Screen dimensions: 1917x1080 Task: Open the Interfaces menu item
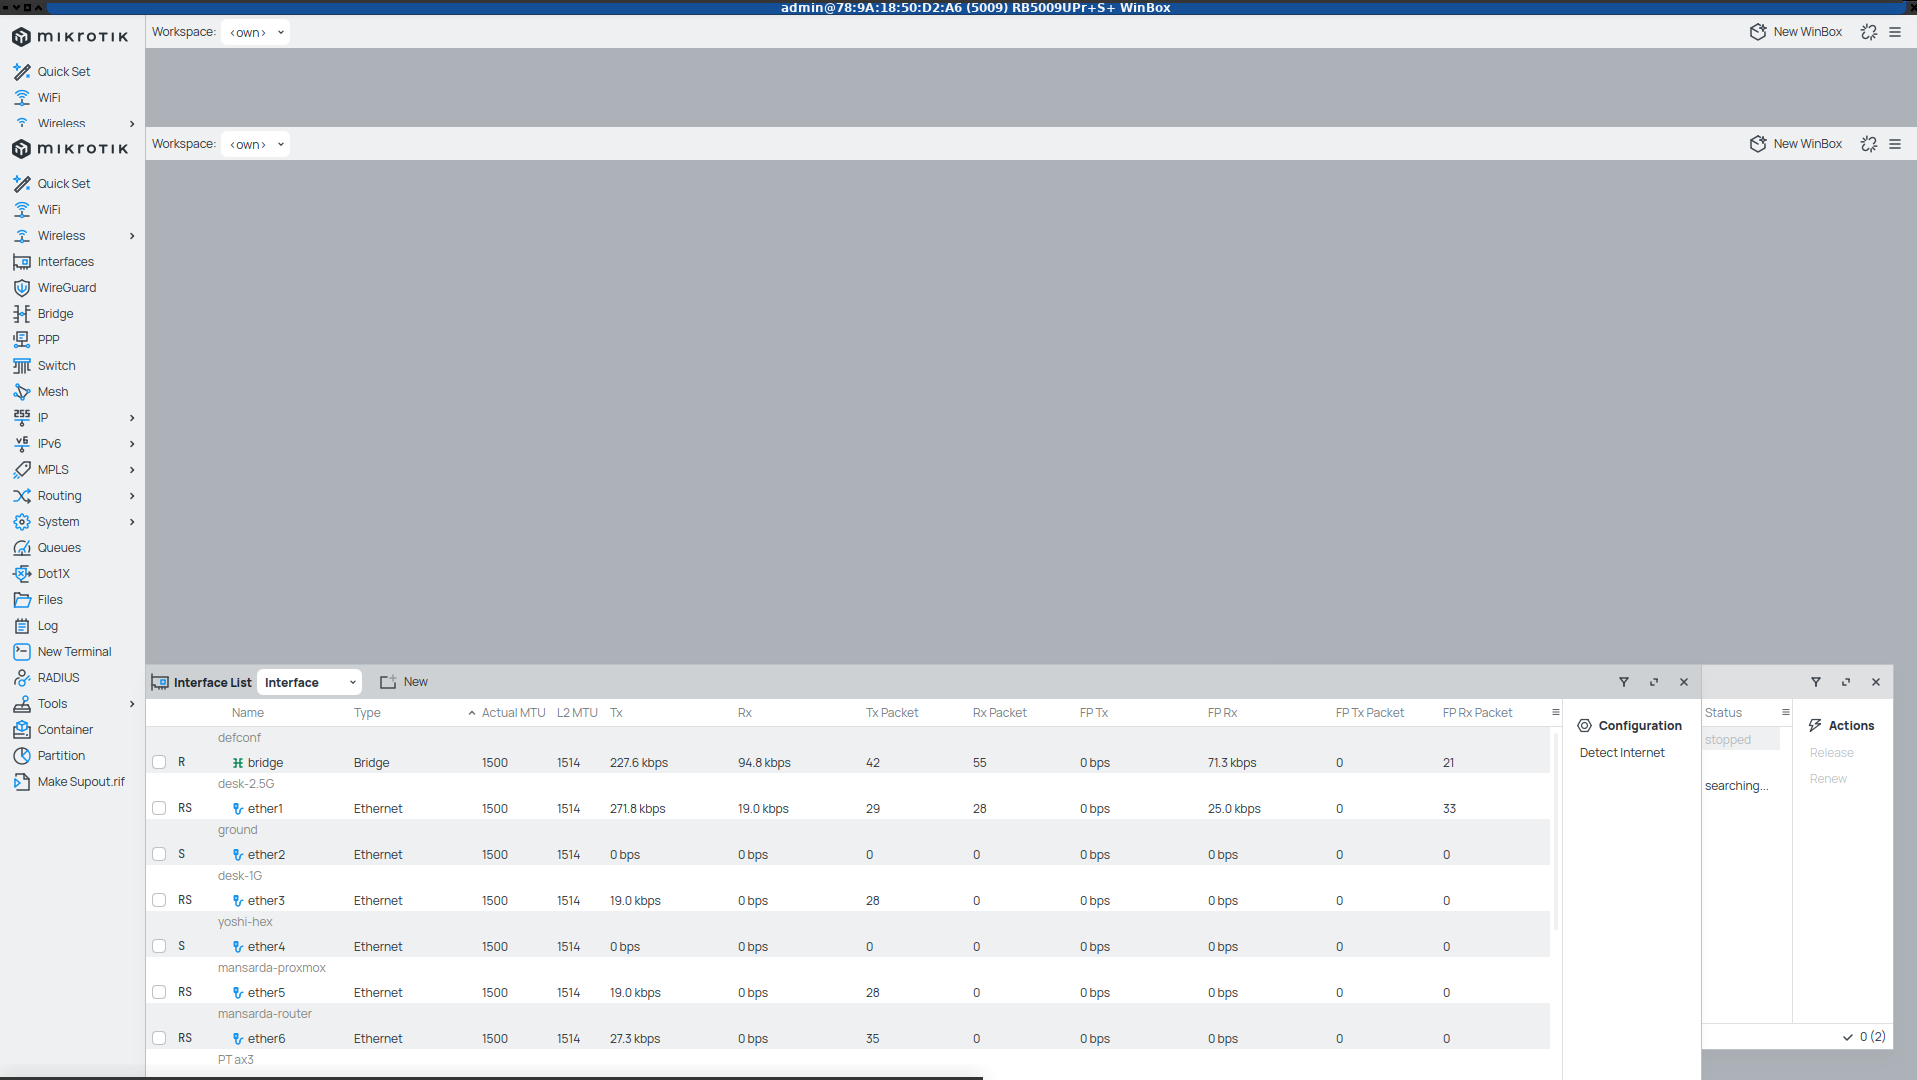pos(66,262)
